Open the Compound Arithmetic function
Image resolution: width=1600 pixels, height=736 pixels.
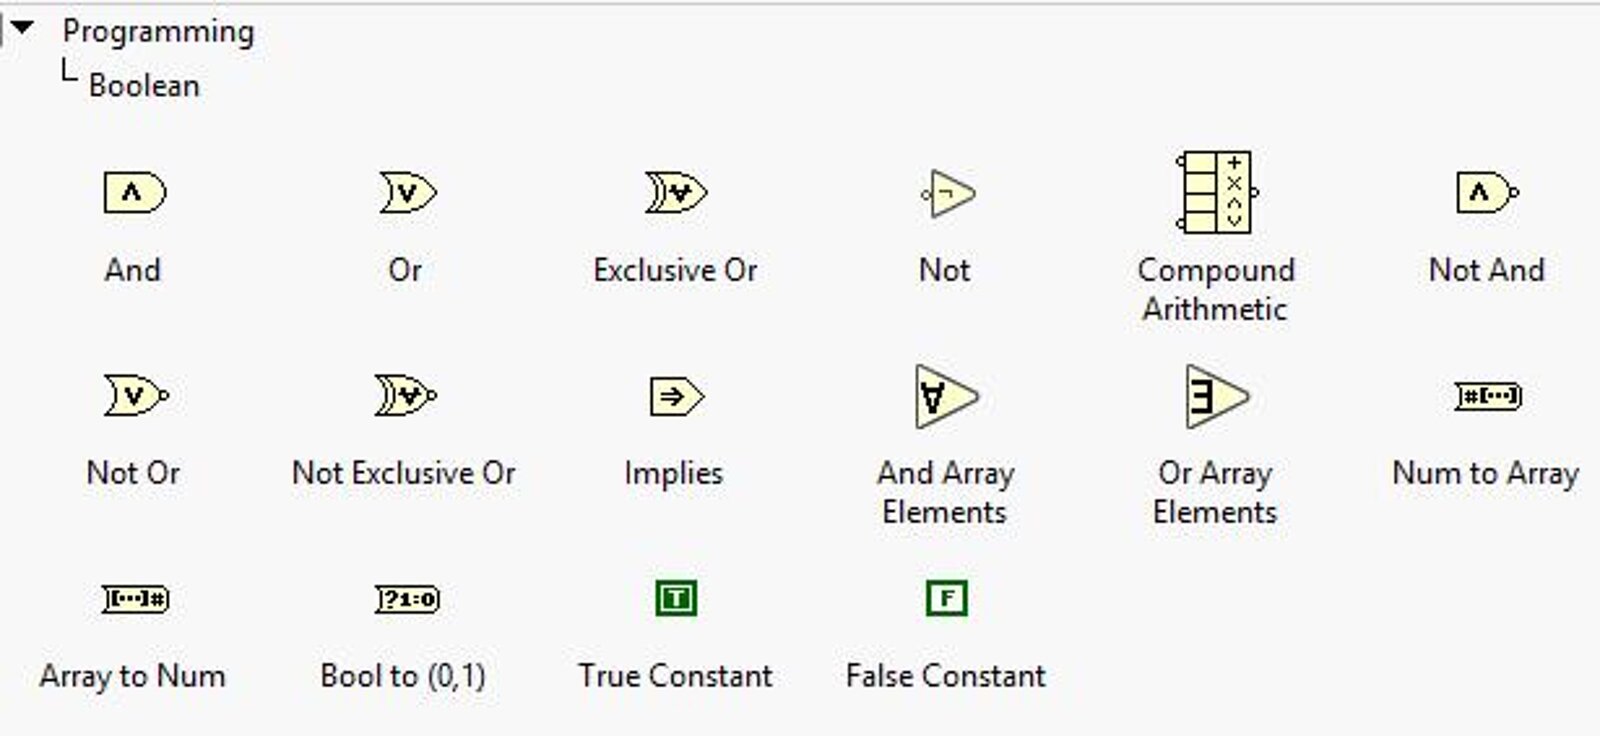pyautogui.click(x=1217, y=192)
